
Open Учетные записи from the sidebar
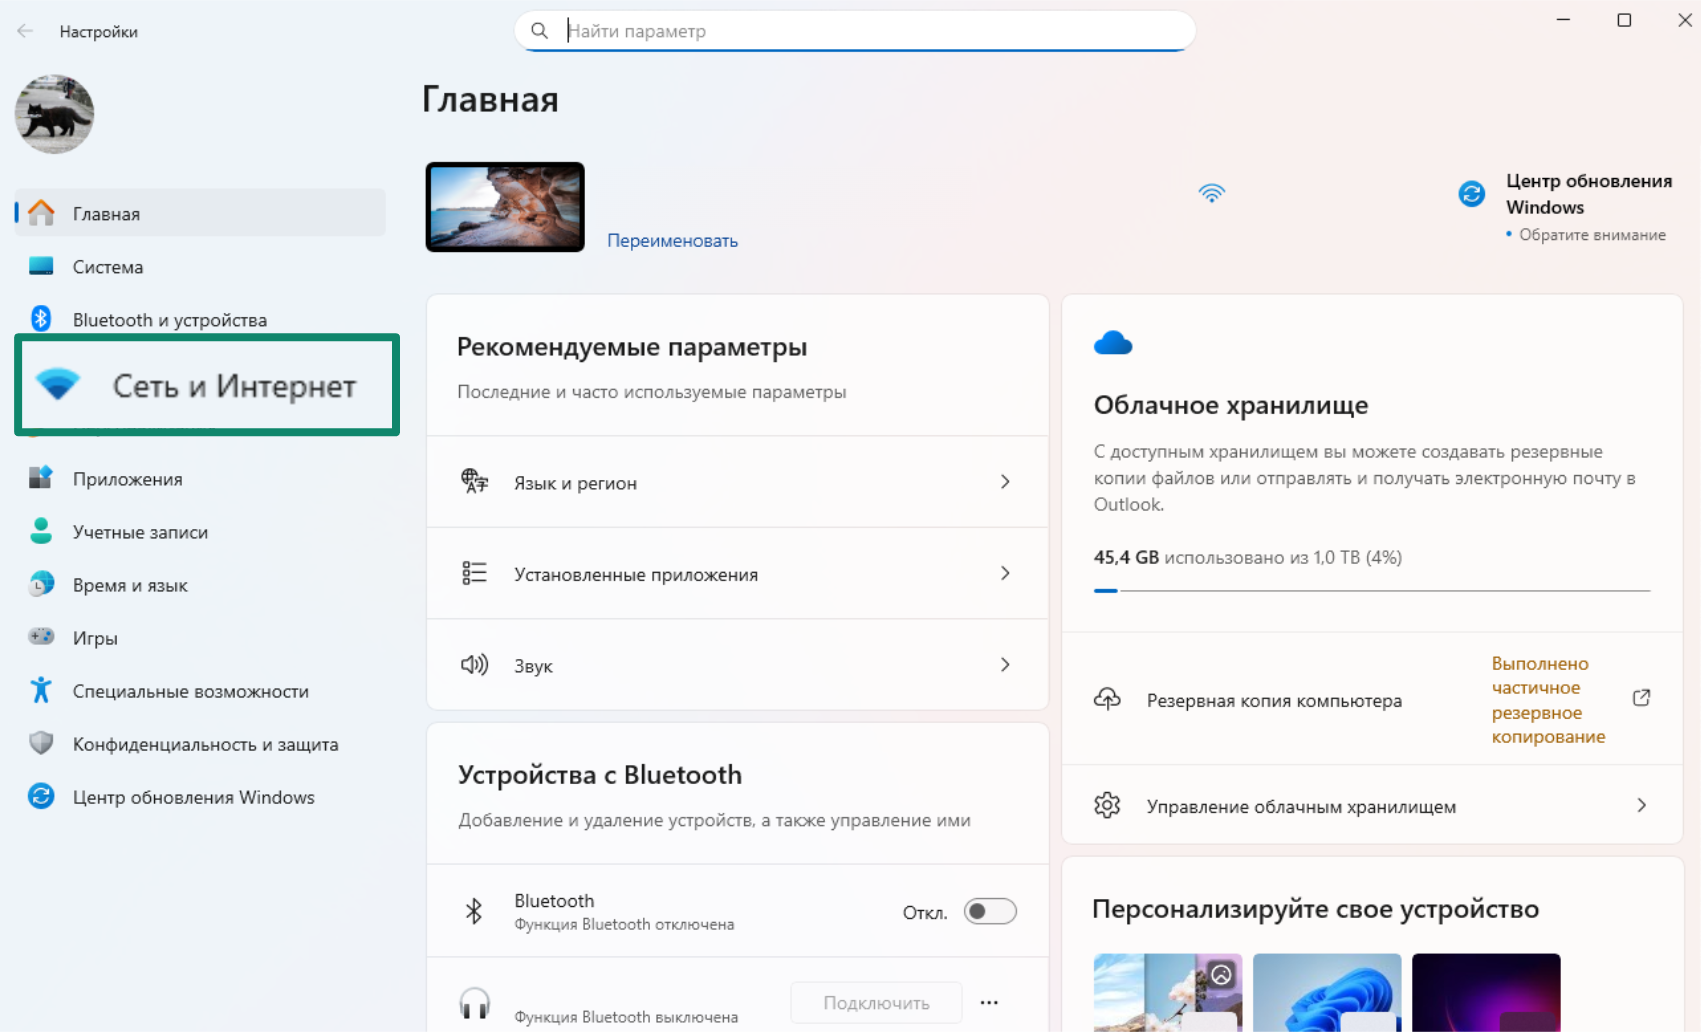(140, 531)
